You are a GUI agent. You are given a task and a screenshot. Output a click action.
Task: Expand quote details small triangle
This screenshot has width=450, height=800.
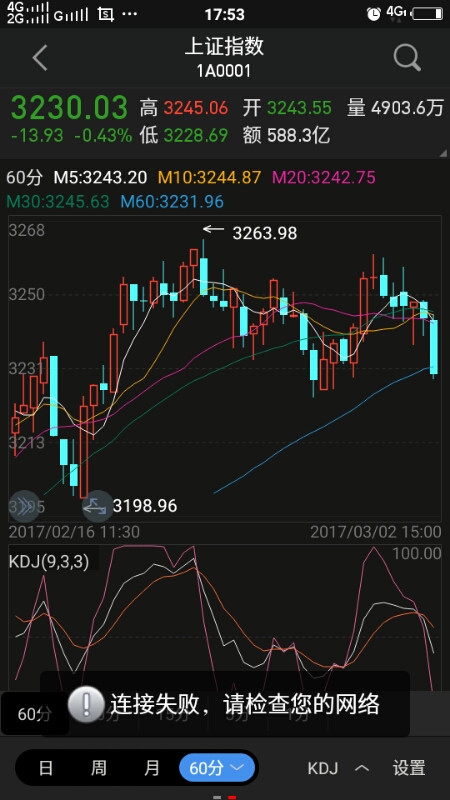coord(441,153)
